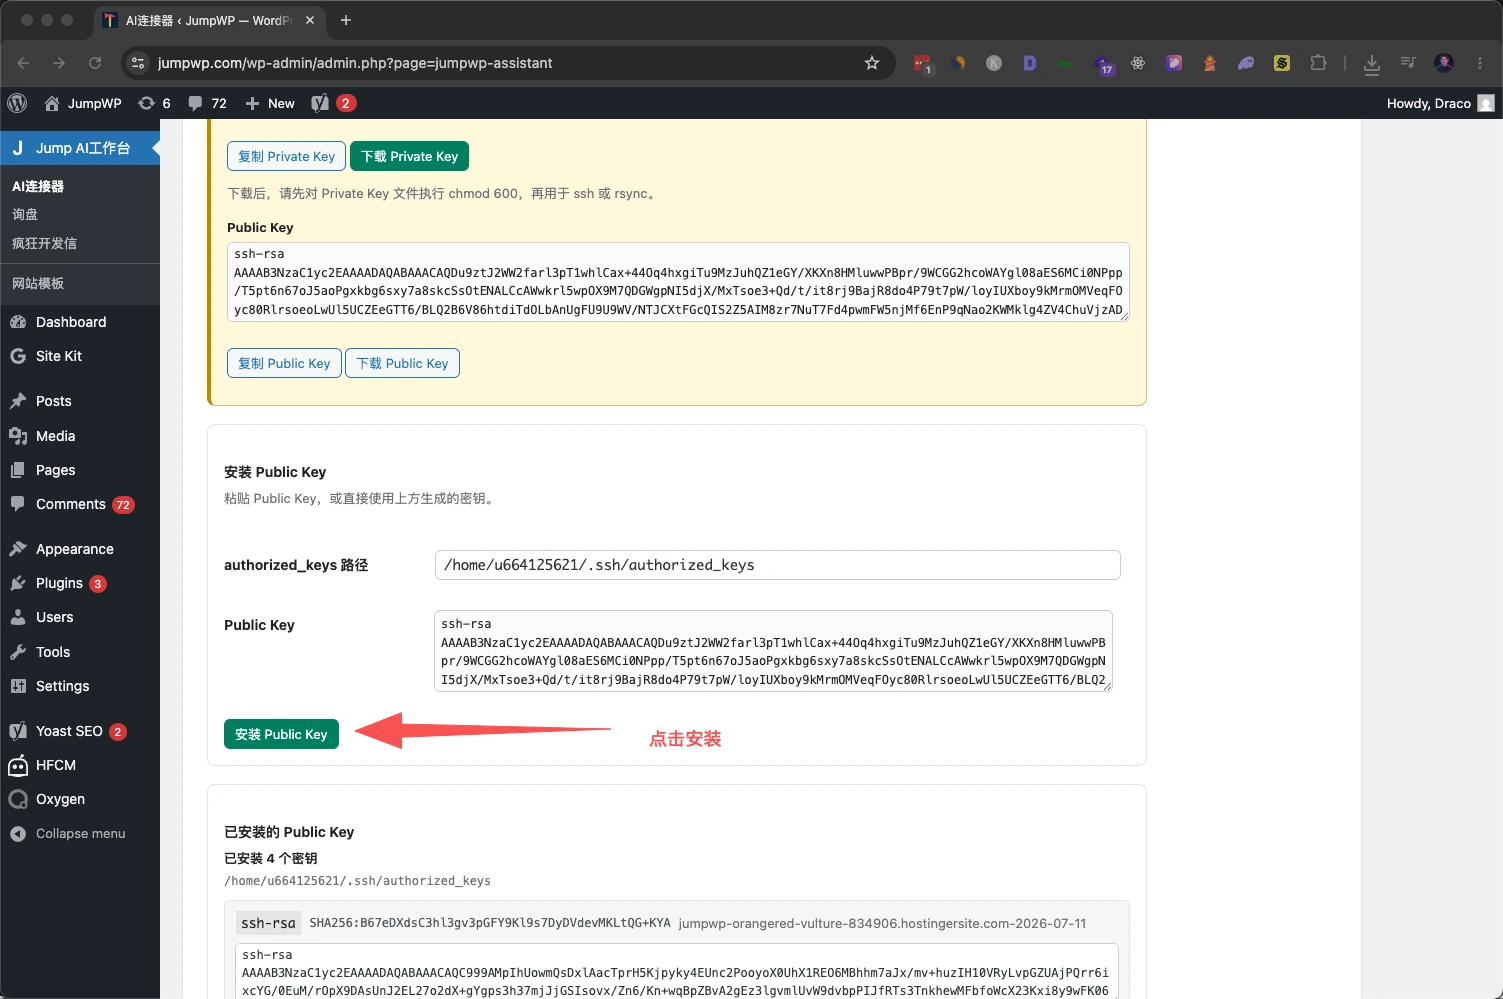Open the New content menu in admin bar

(270, 103)
